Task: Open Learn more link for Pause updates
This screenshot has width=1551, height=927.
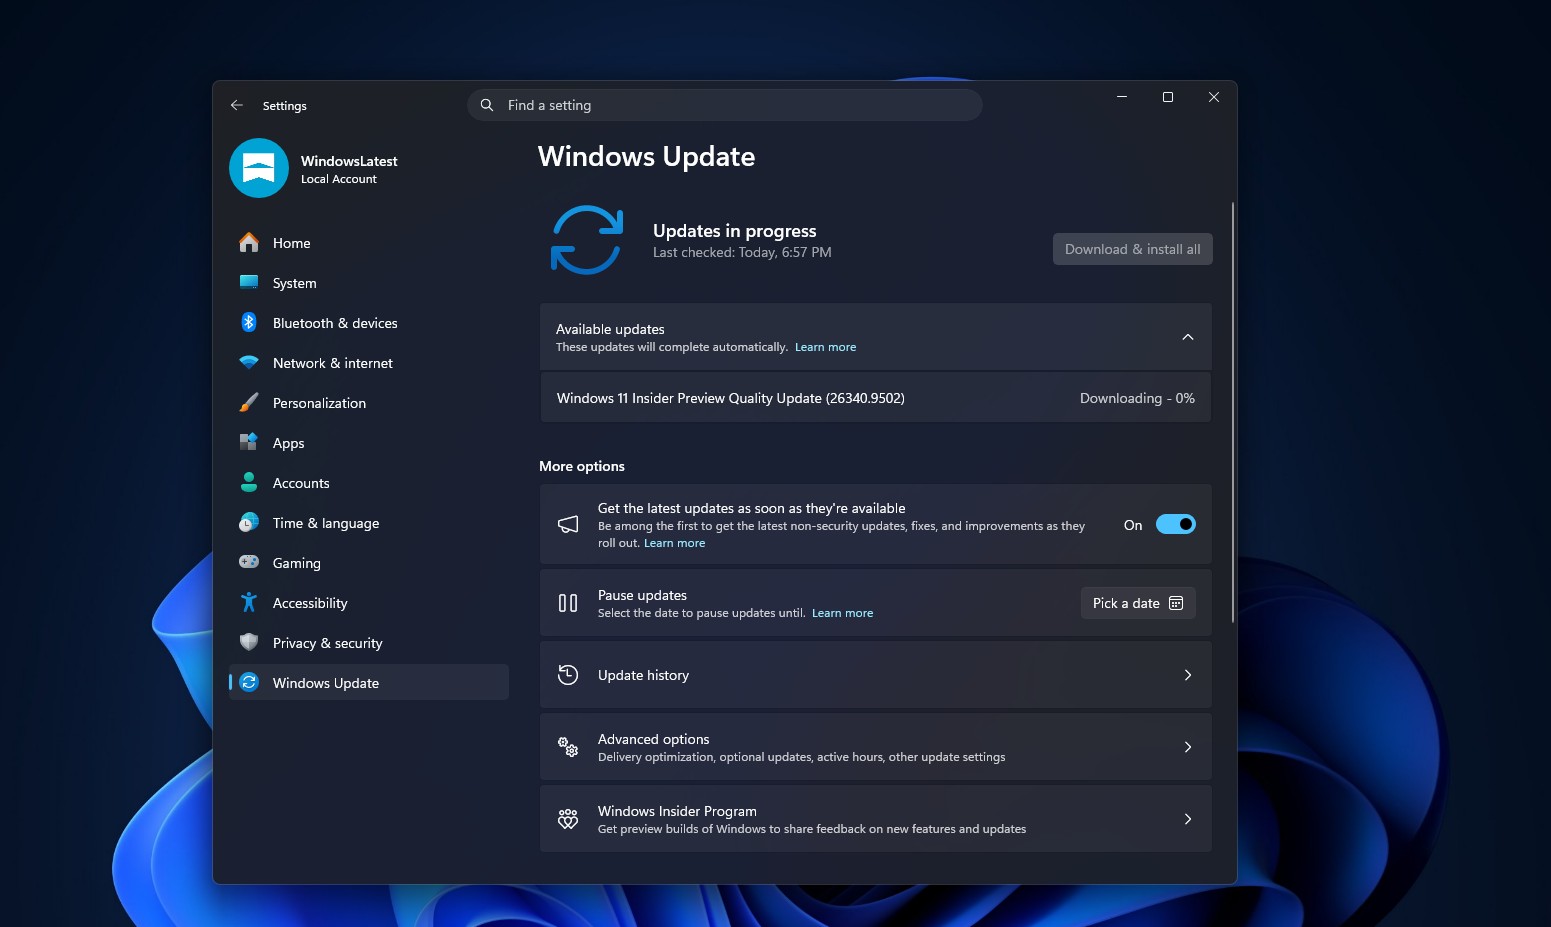Action: tap(842, 613)
